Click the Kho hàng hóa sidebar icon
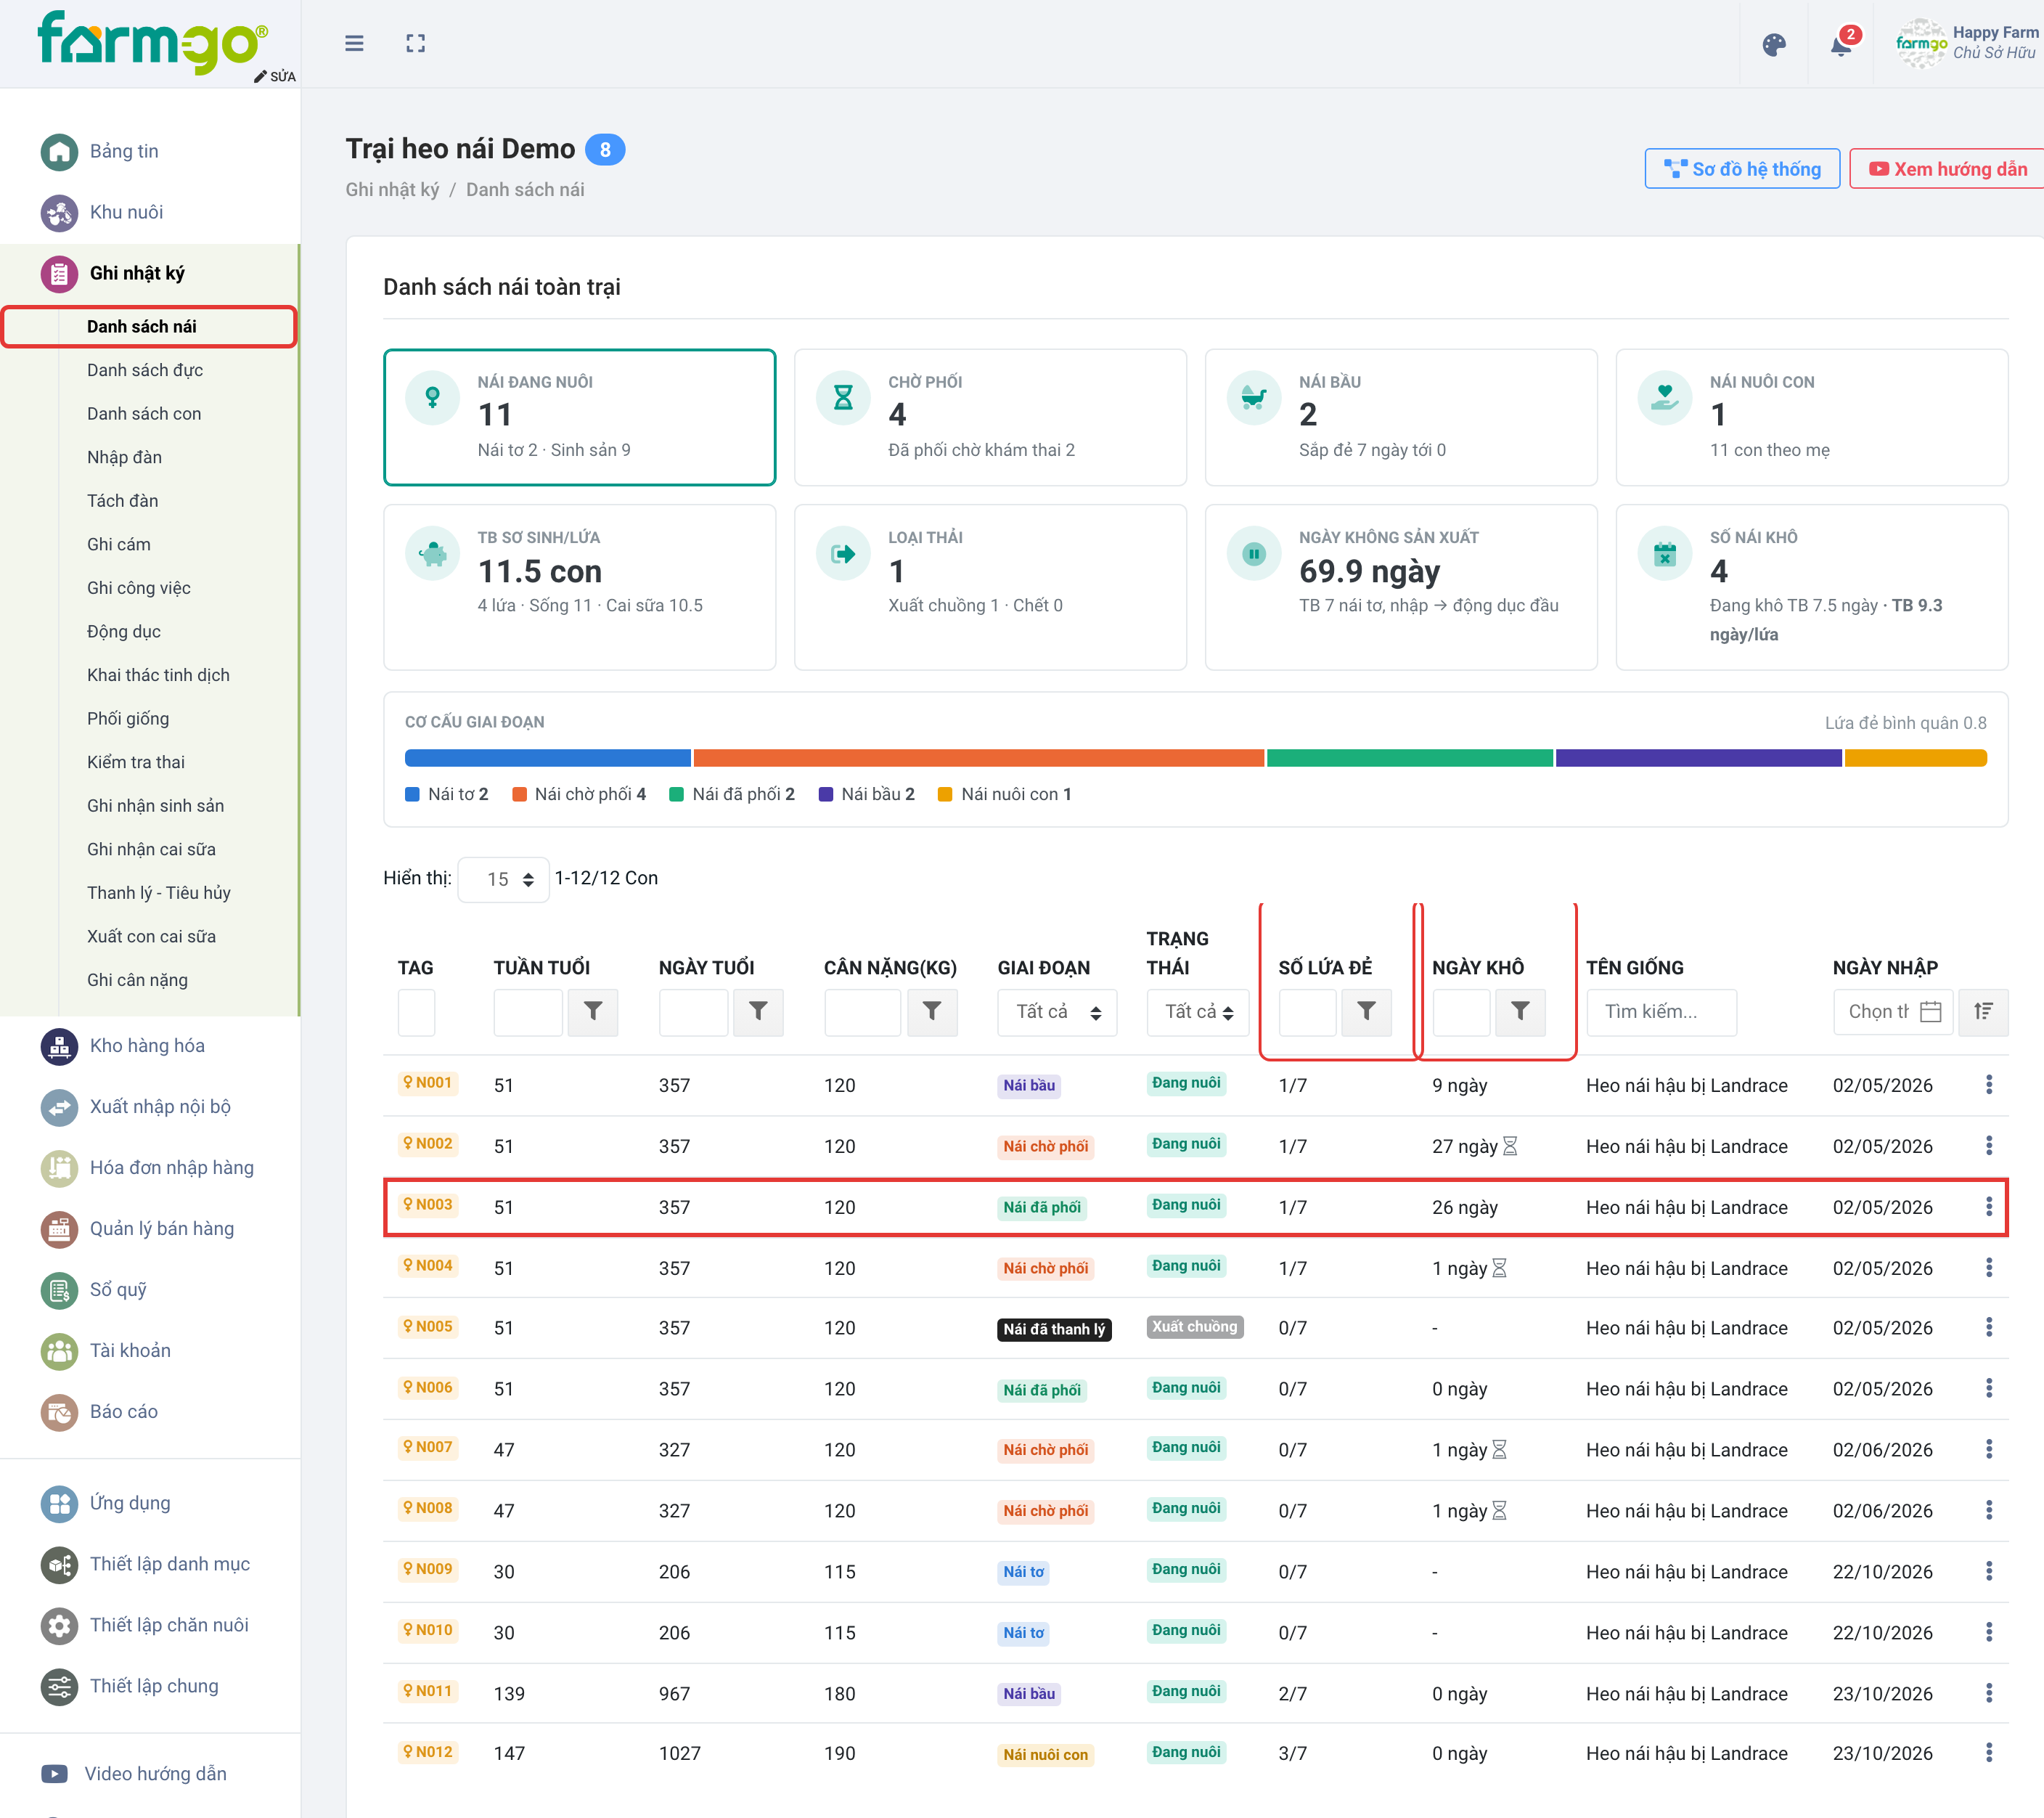 point(59,1046)
